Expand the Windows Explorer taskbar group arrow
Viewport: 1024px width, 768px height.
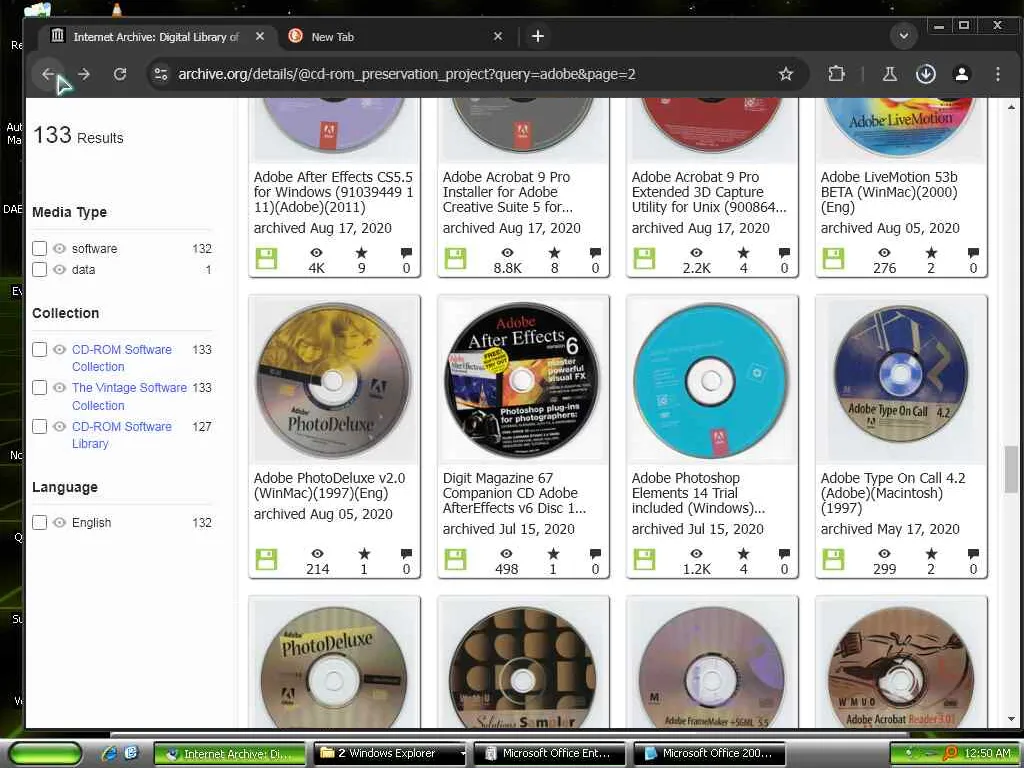pos(463,754)
